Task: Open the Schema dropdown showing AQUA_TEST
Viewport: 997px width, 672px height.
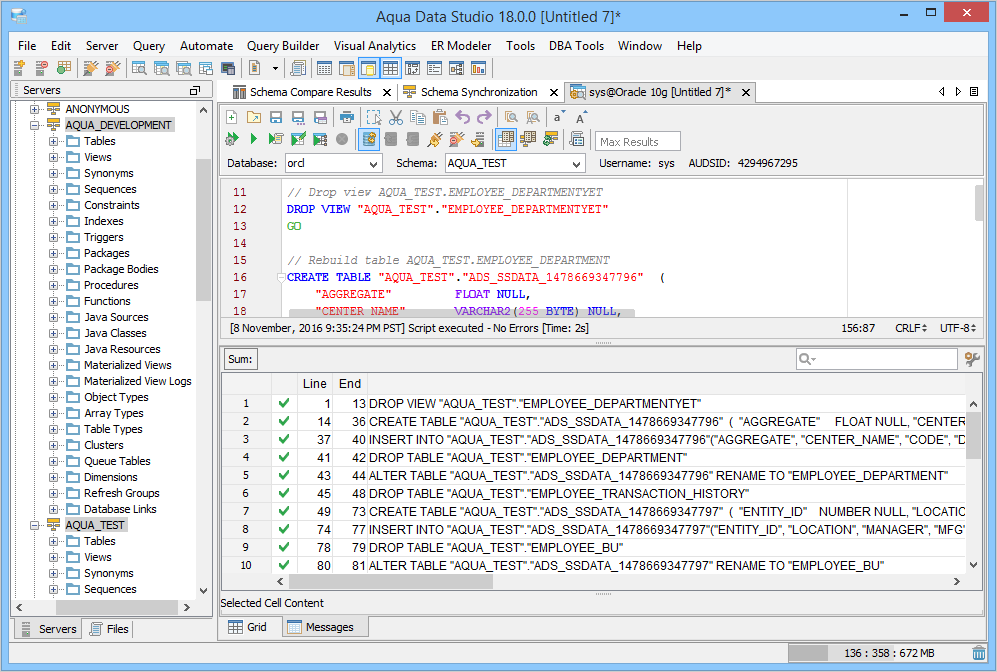Action: tap(515, 163)
